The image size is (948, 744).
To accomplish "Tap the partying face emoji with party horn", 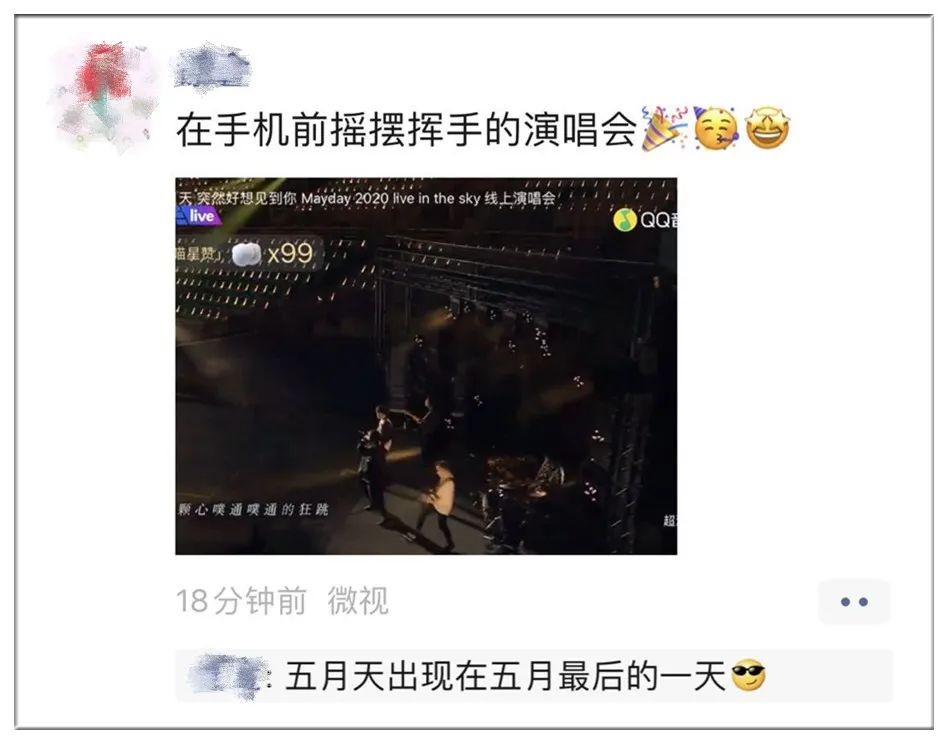I will [716, 128].
